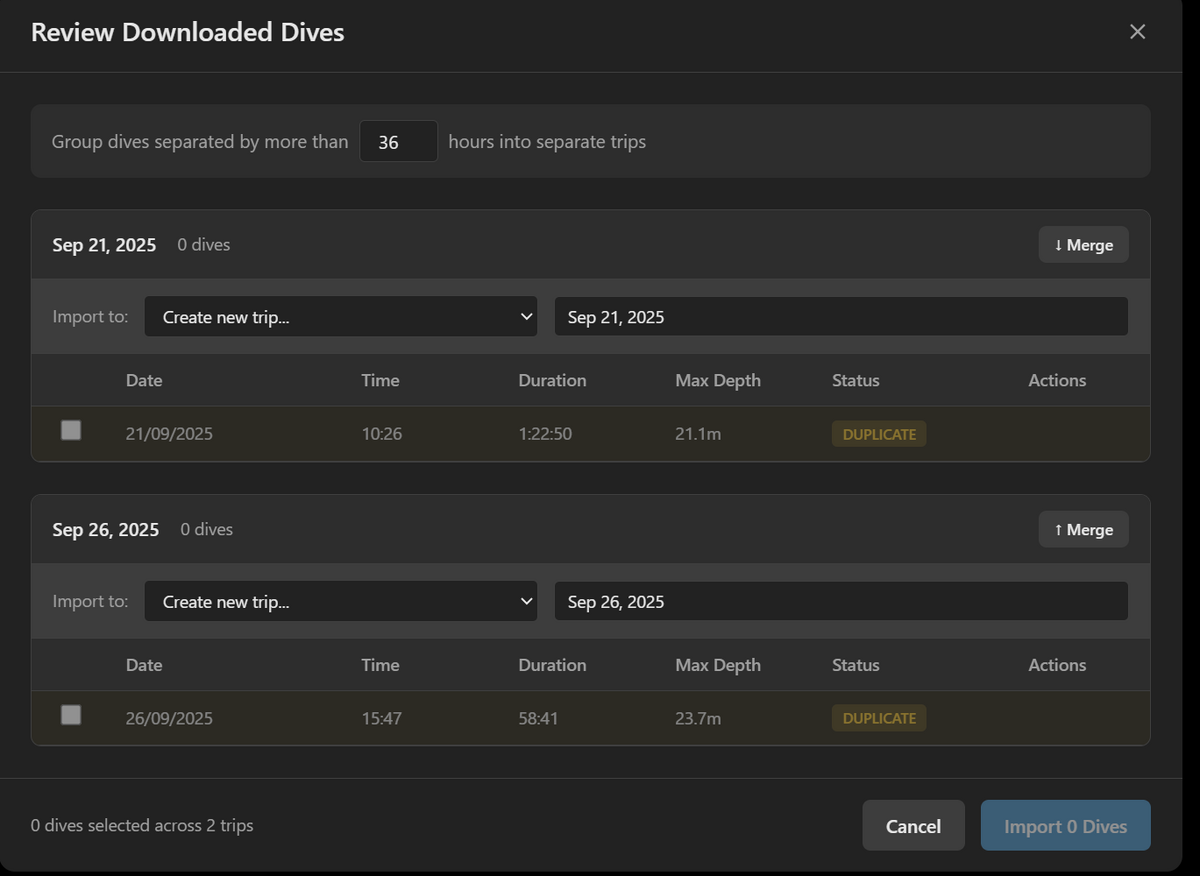Screen dimensions: 1200x876
Task: Click Duration column header in Sep 26 table
Action: click(x=552, y=665)
